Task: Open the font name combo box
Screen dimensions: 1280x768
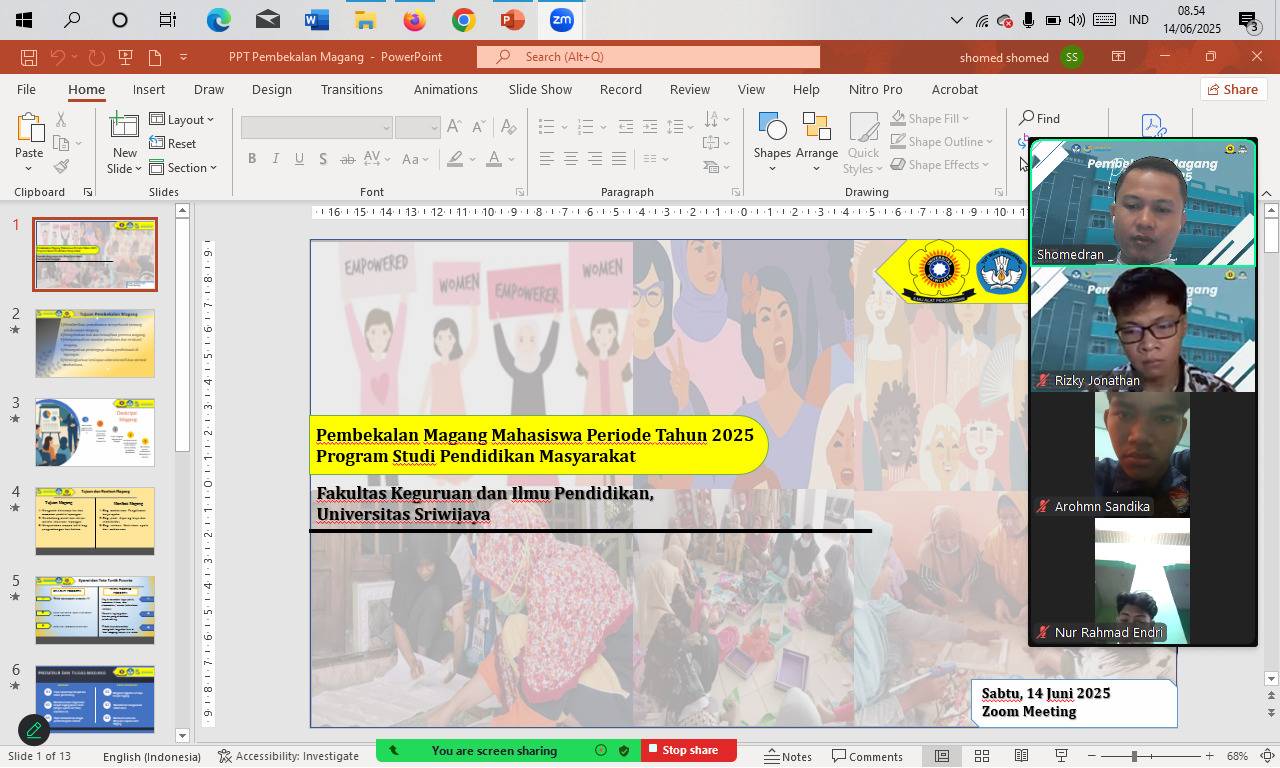Action: point(316,127)
